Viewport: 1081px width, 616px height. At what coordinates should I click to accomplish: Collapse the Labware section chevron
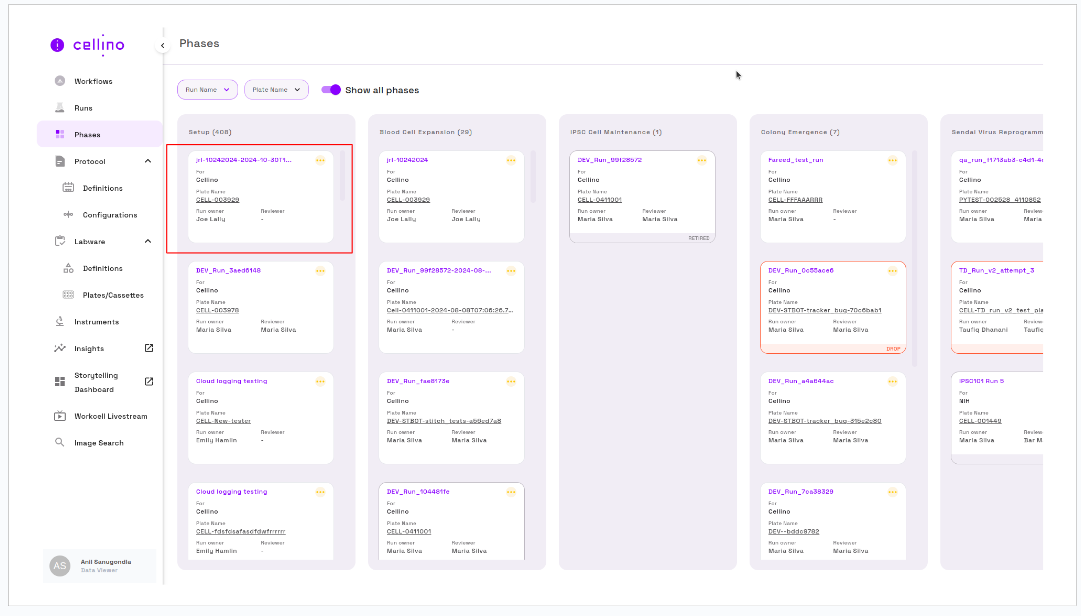point(148,241)
